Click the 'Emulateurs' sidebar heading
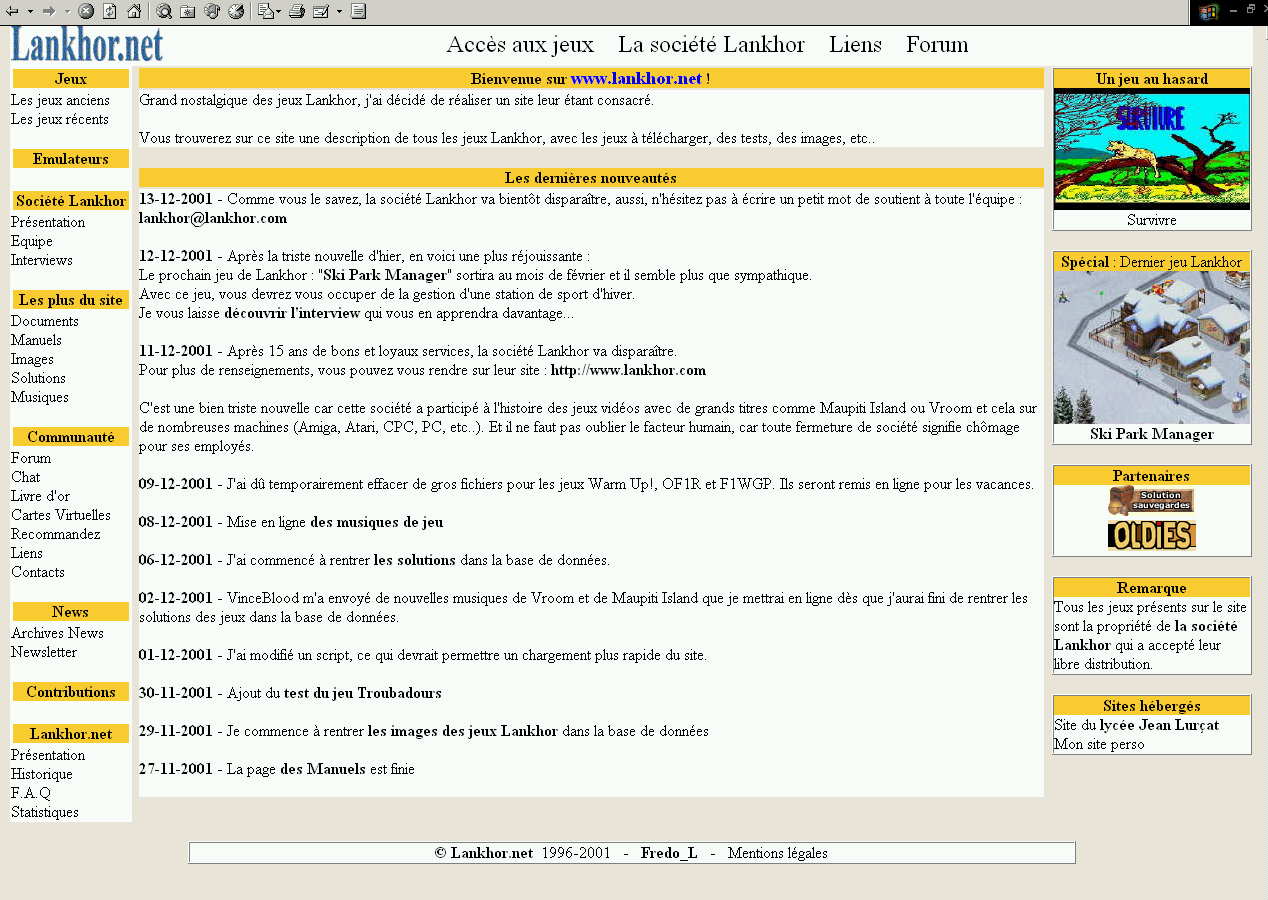The image size is (1268, 900). [x=71, y=159]
